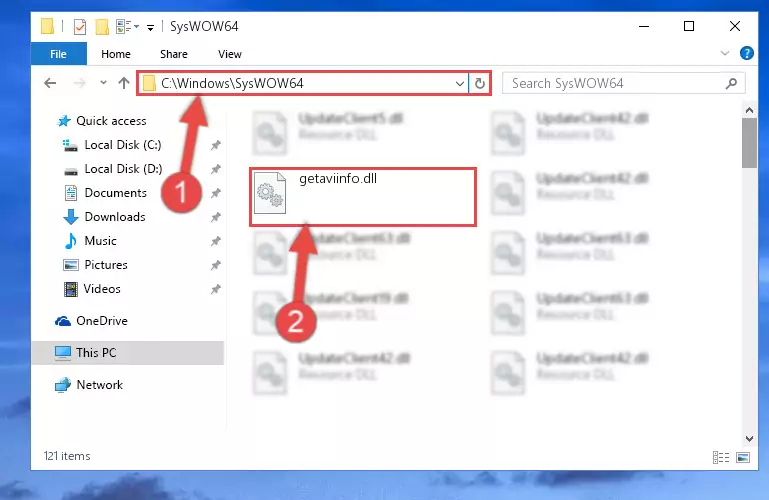This screenshot has height=500, width=769.
Task: Open Pictures in the sidebar
Action: (105, 265)
